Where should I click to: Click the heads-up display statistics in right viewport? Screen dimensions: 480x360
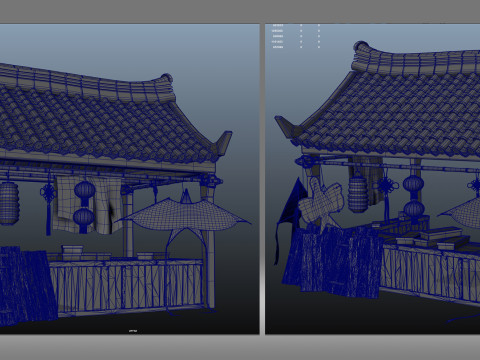[296, 36]
